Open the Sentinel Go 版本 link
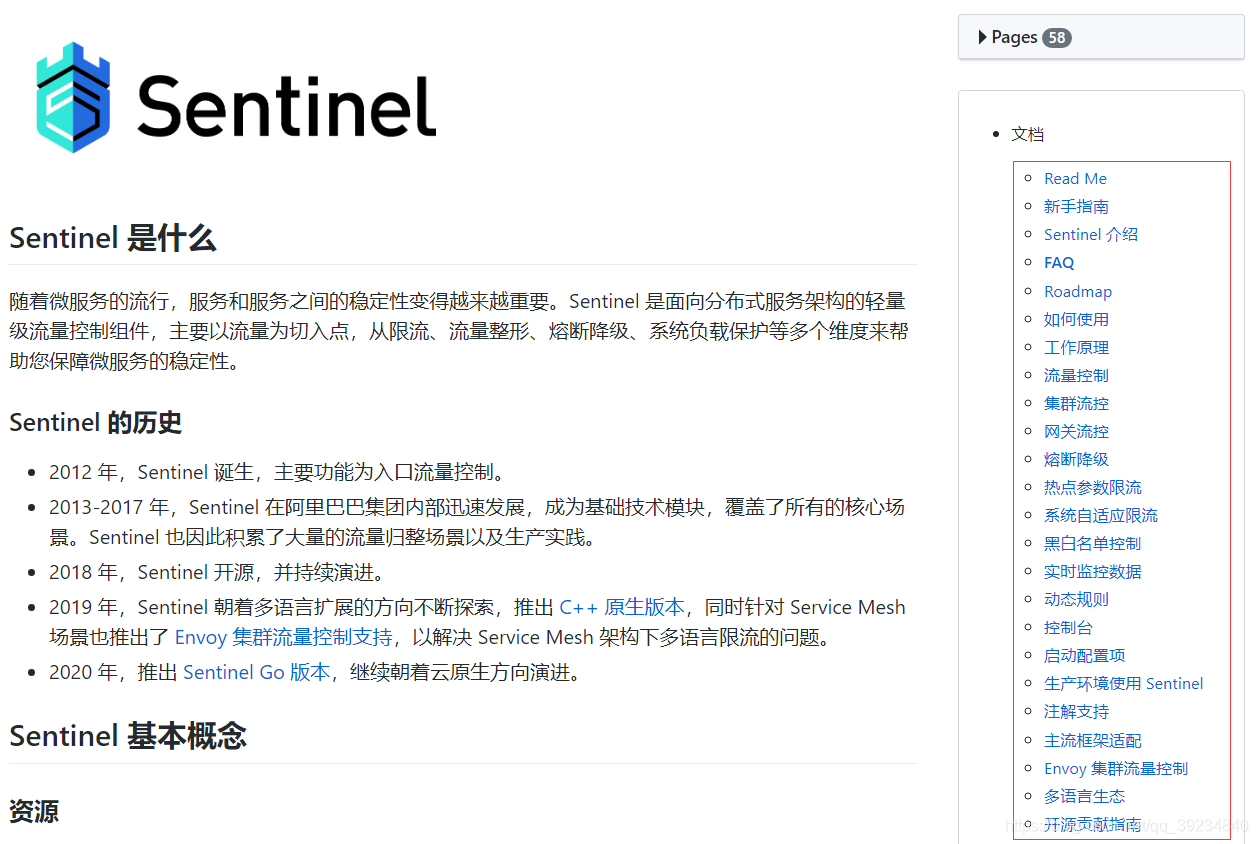 click(x=256, y=672)
